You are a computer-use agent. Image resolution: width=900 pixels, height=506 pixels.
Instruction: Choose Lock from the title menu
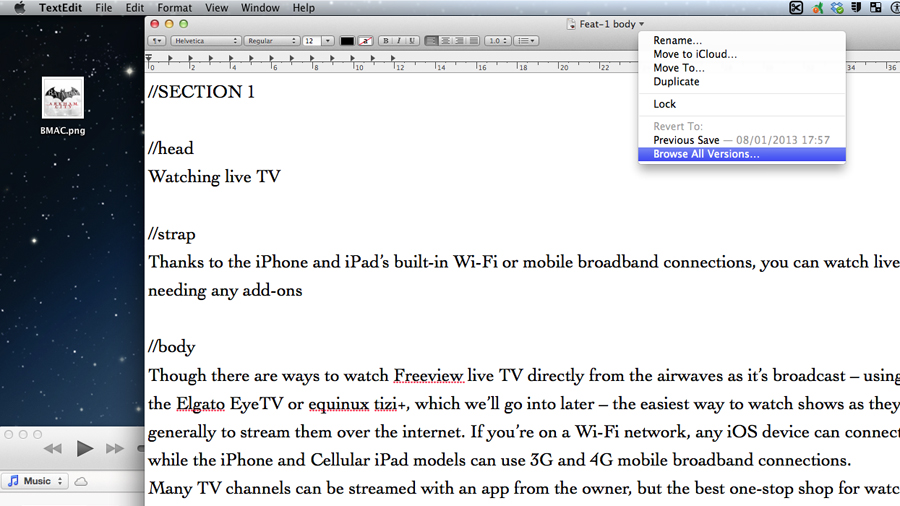[x=742, y=104]
